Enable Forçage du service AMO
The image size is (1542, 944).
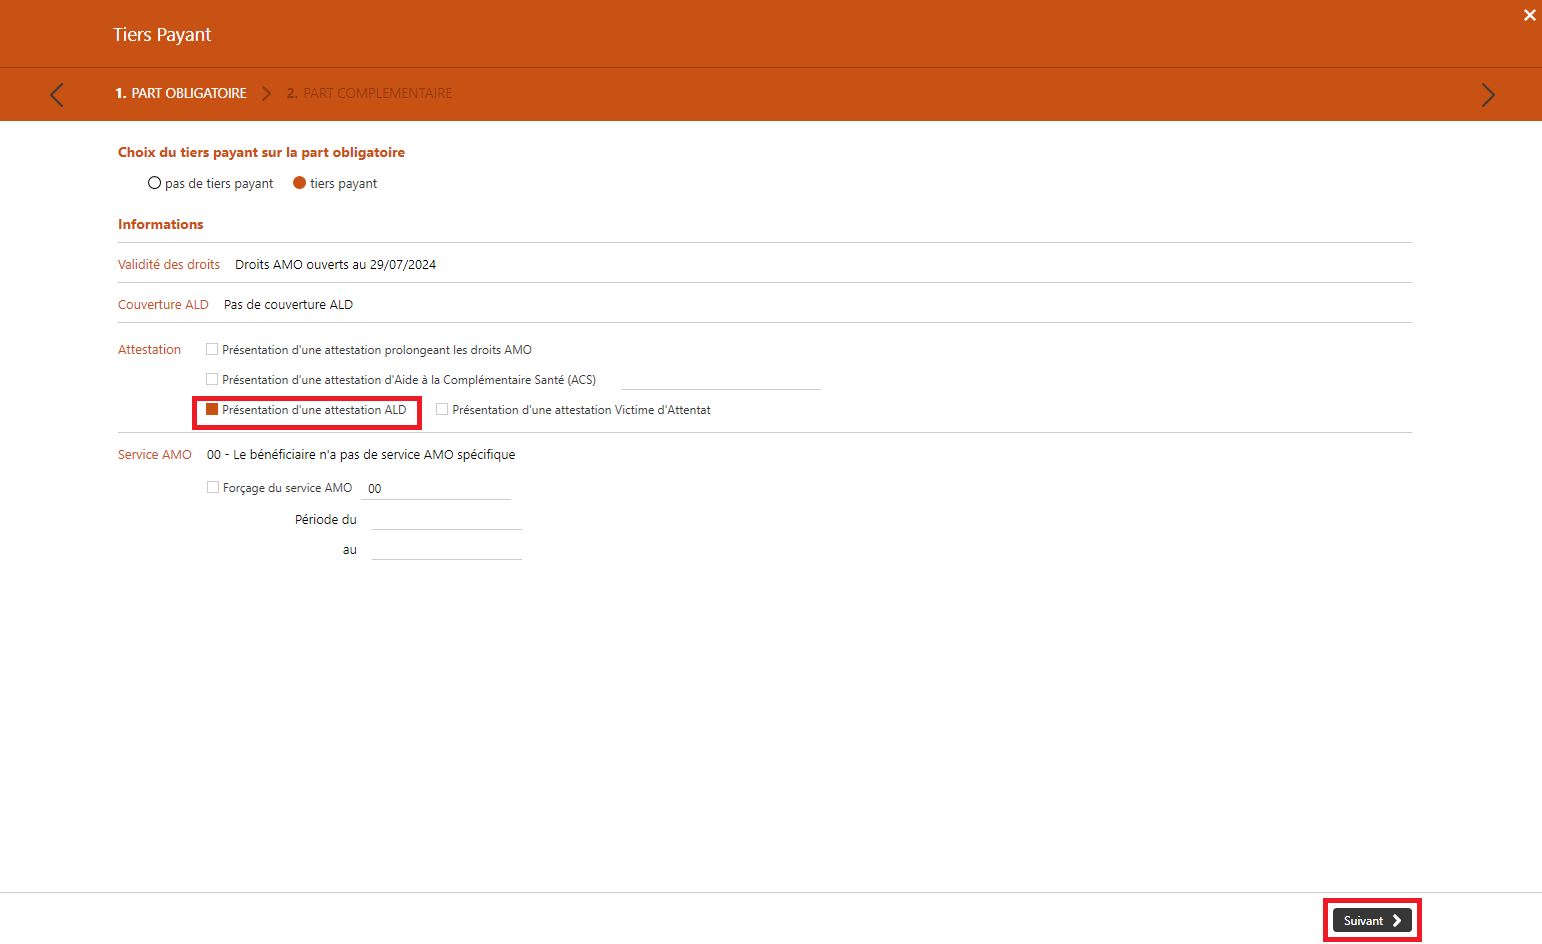click(x=213, y=488)
